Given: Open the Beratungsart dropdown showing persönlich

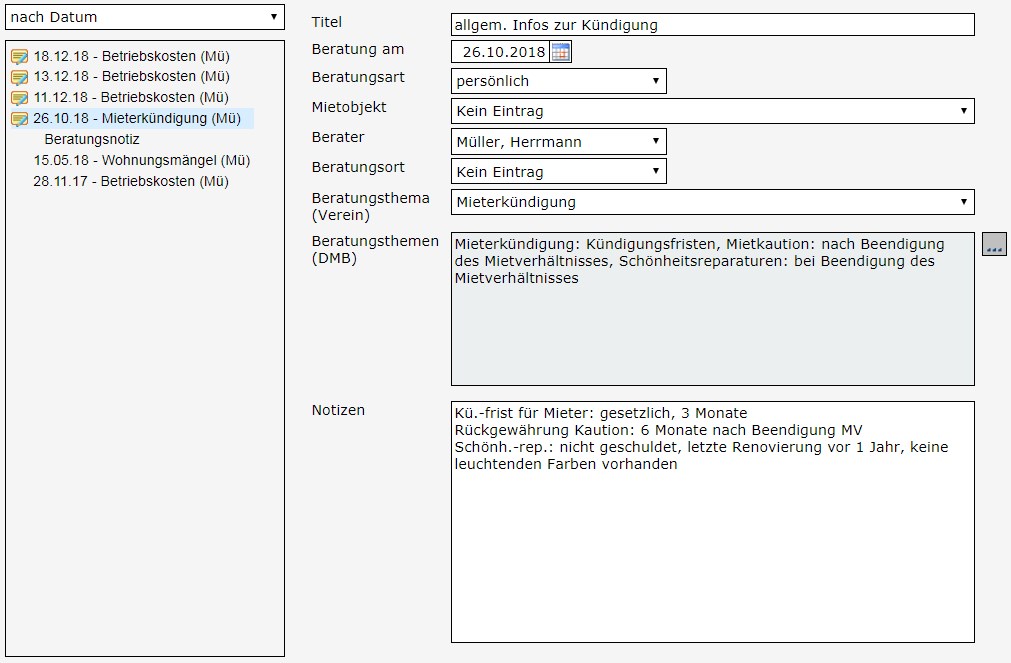Looking at the screenshot, I should [558, 81].
